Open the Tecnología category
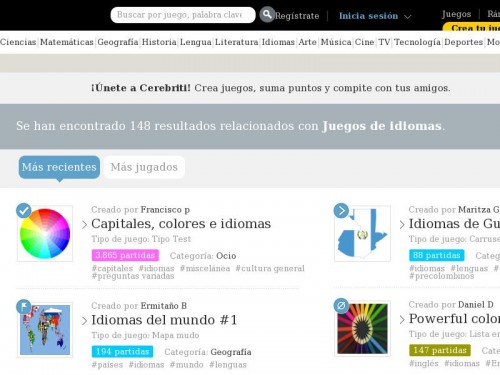 coord(417,42)
